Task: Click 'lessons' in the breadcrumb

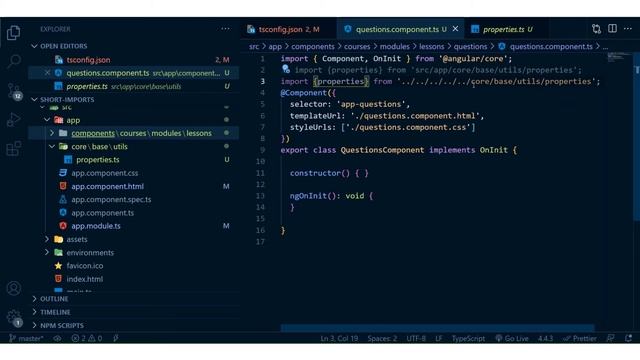Action: click(x=431, y=47)
